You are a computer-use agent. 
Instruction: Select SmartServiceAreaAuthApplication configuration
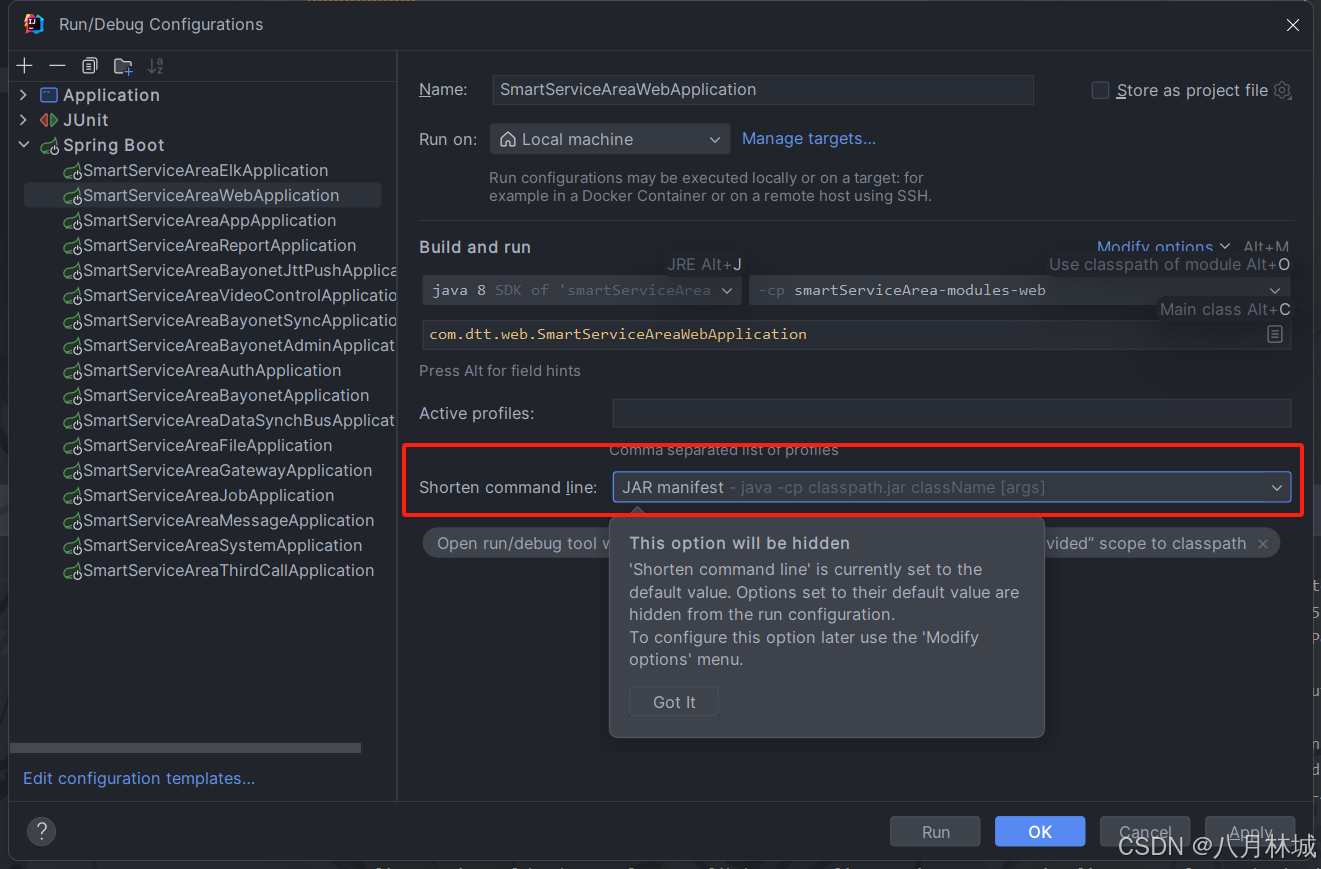pyautogui.click(x=202, y=370)
